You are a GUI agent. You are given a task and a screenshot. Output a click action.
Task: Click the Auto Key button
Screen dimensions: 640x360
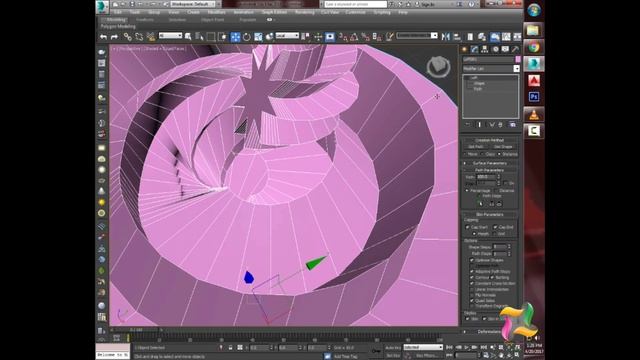tap(393, 347)
